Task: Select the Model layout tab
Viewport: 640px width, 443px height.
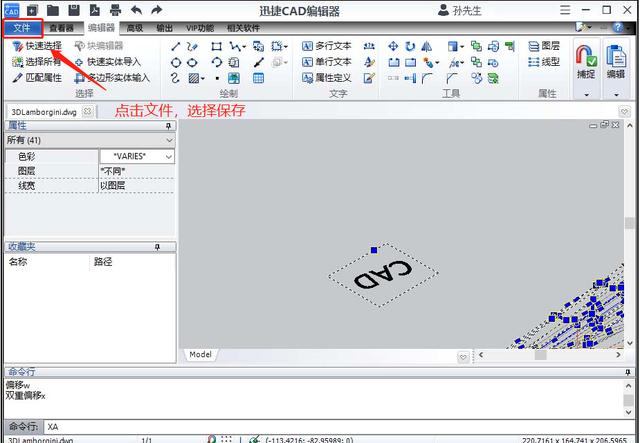Action: [x=200, y=354]
